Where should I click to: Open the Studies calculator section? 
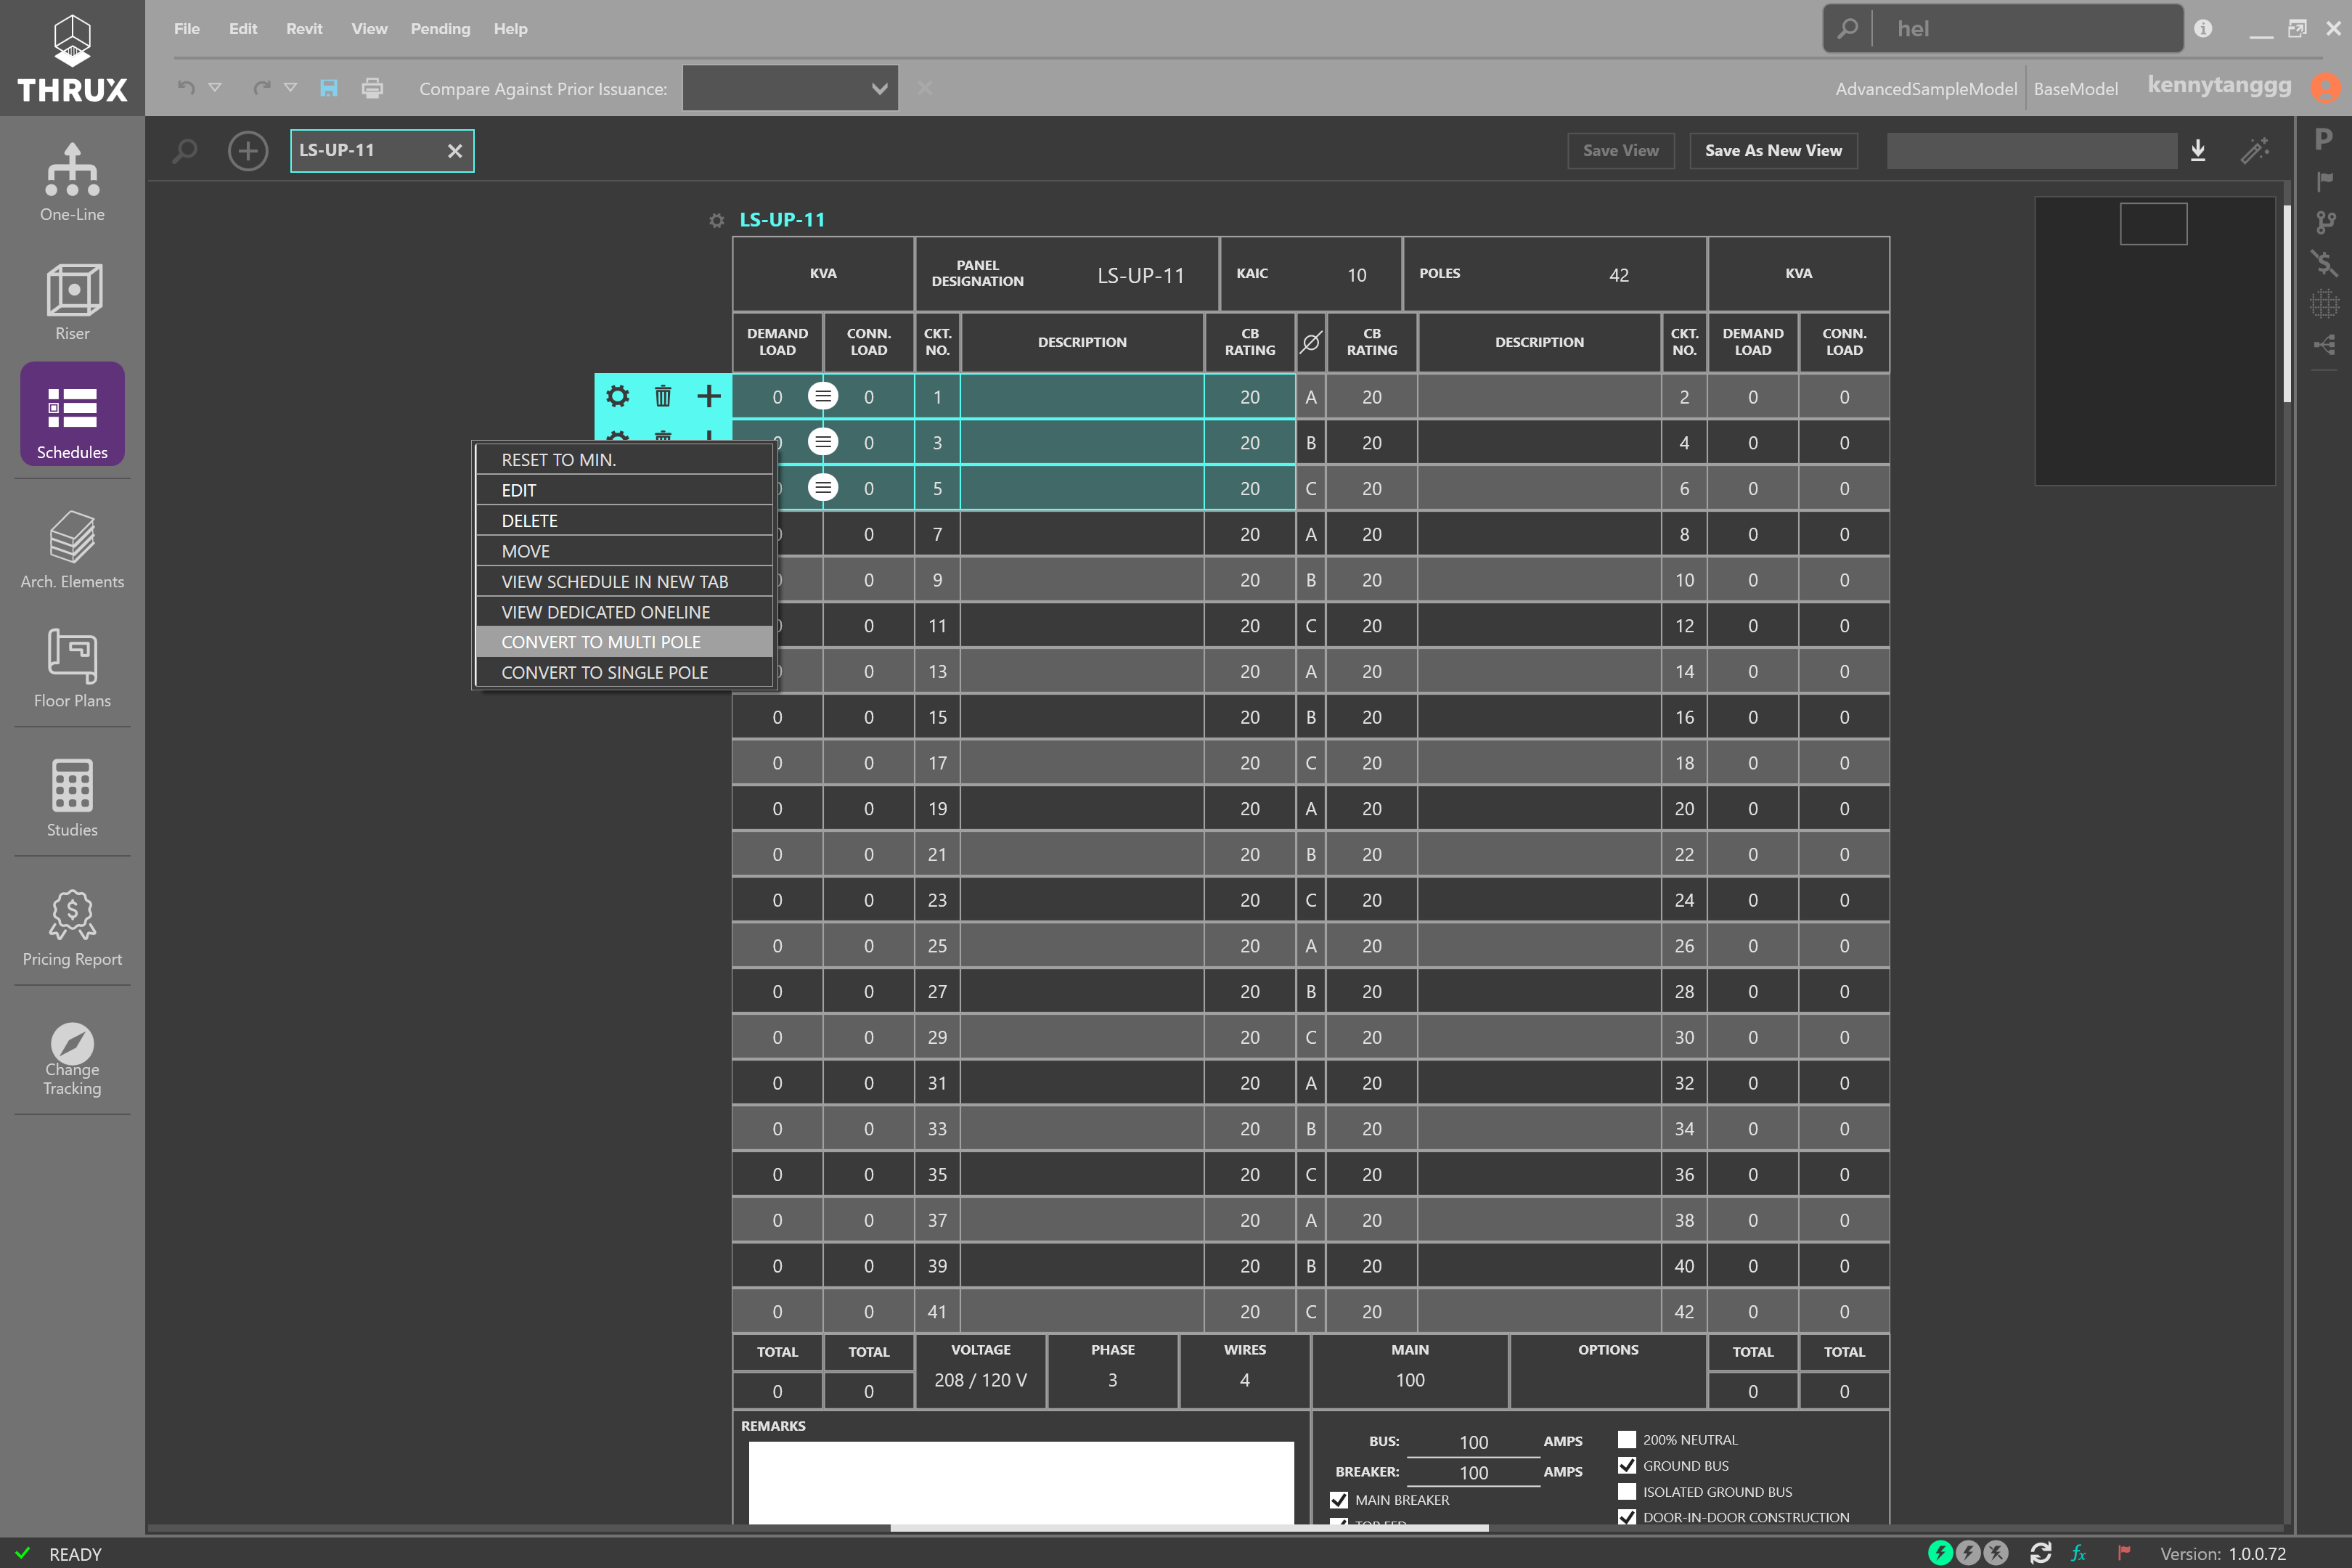tap(72, 798)
